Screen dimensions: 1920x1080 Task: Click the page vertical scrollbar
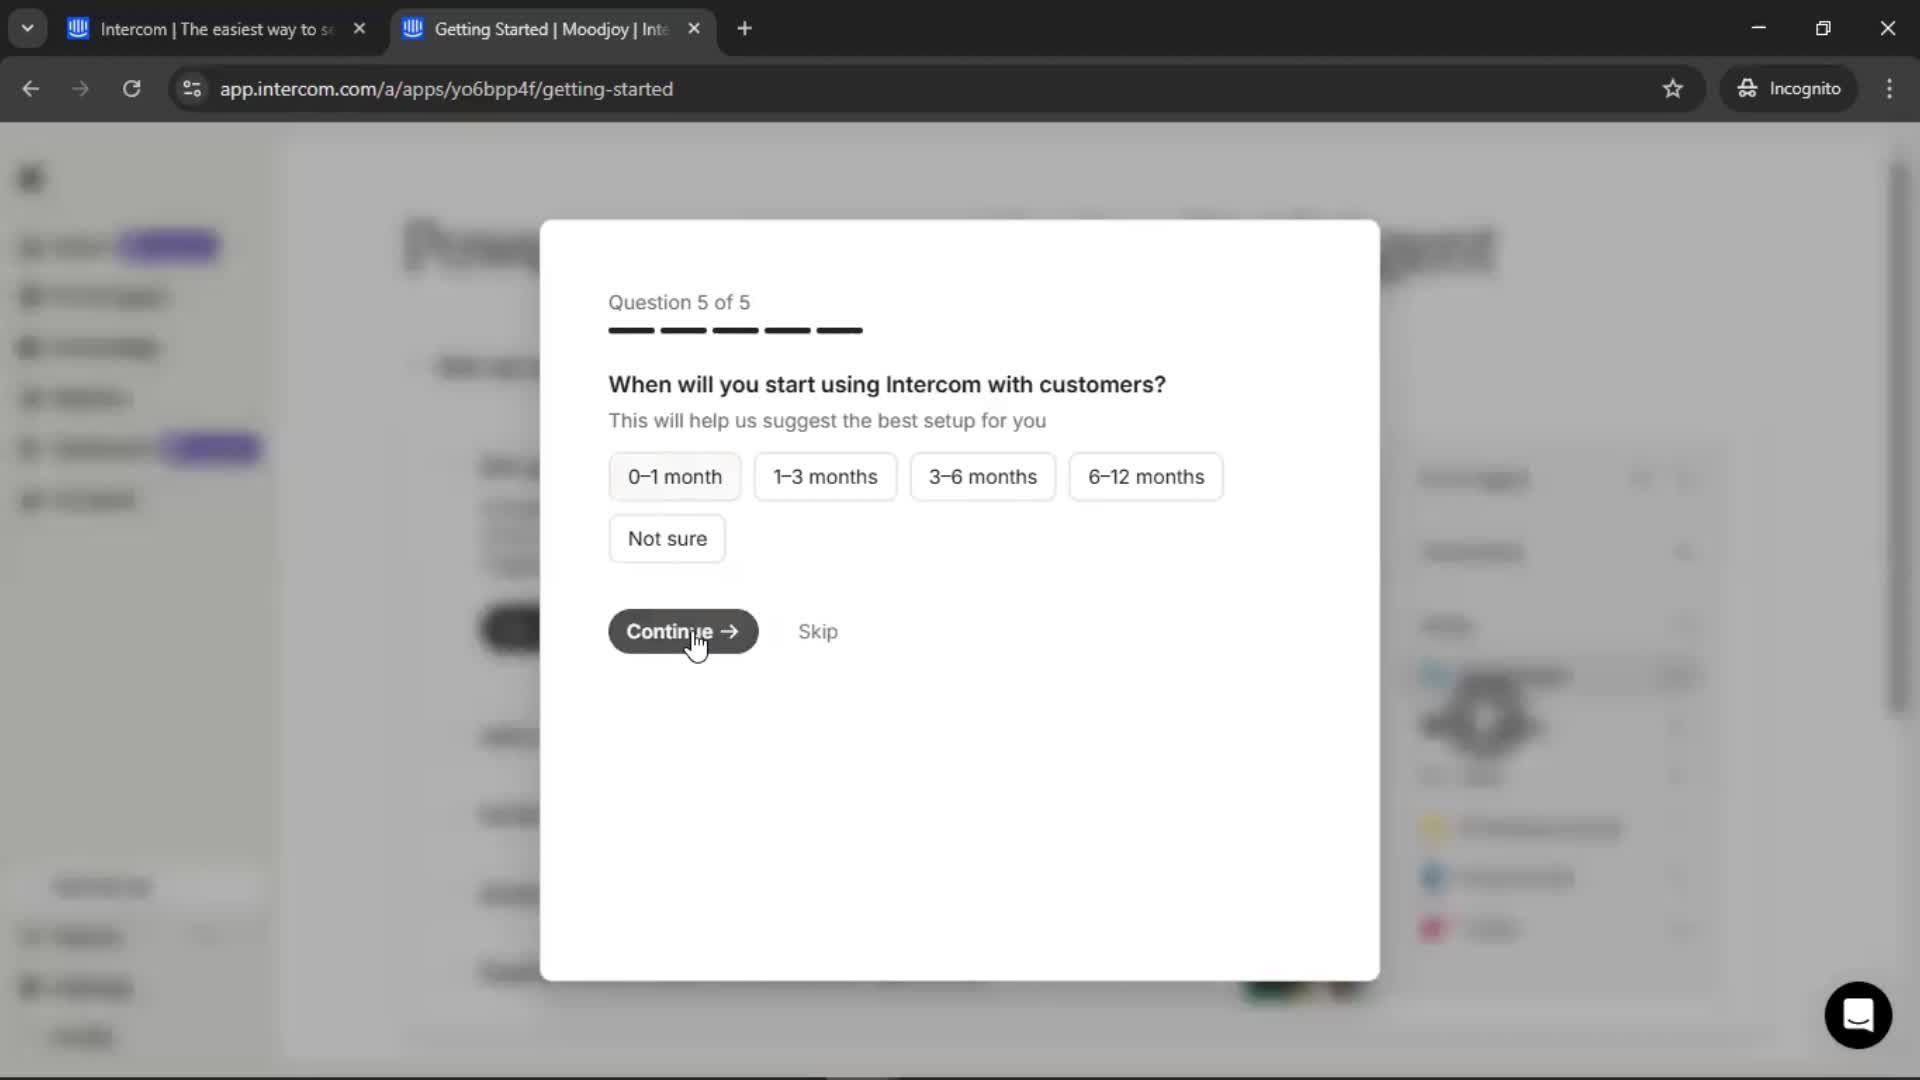[1897, 440]
